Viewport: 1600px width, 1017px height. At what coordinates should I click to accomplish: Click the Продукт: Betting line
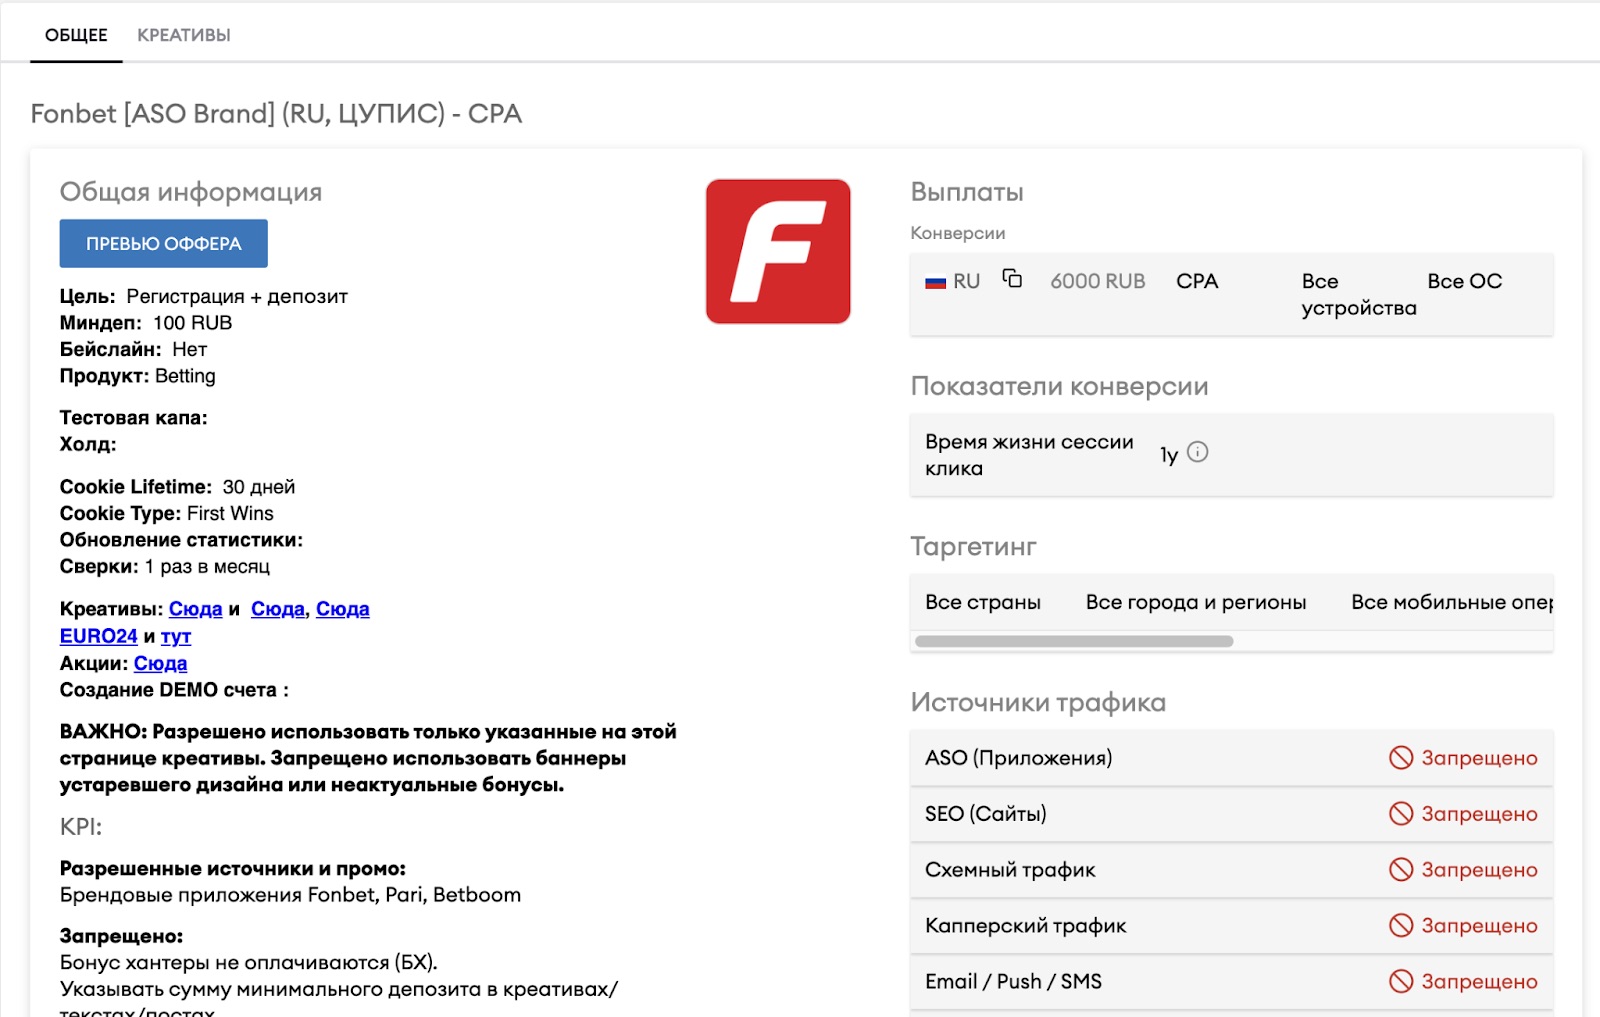(x=137, y=376)
